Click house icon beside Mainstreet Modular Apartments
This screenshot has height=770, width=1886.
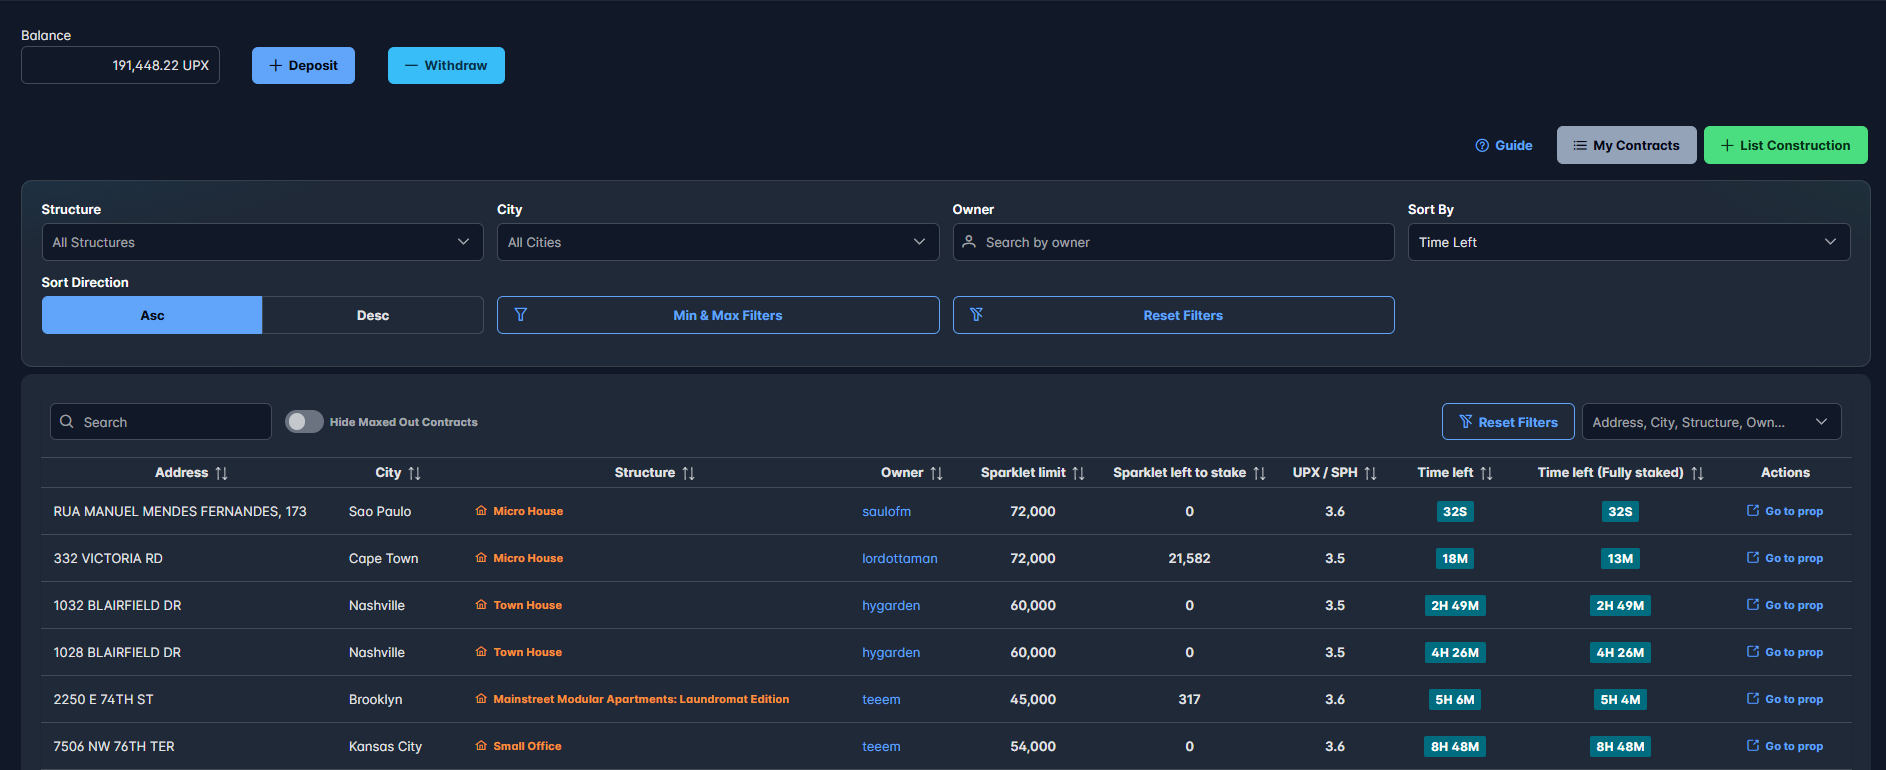481,699
